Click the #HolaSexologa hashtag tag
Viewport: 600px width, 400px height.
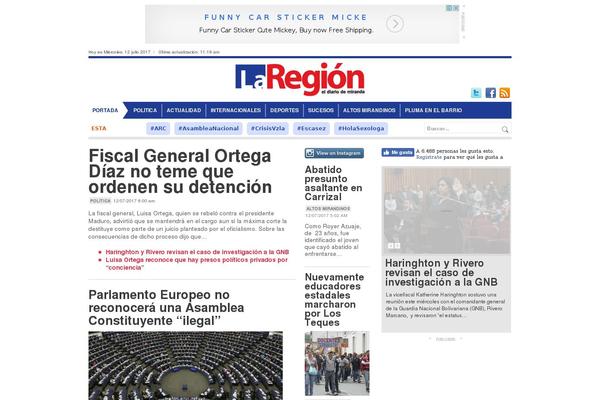[x=361, y=129]
